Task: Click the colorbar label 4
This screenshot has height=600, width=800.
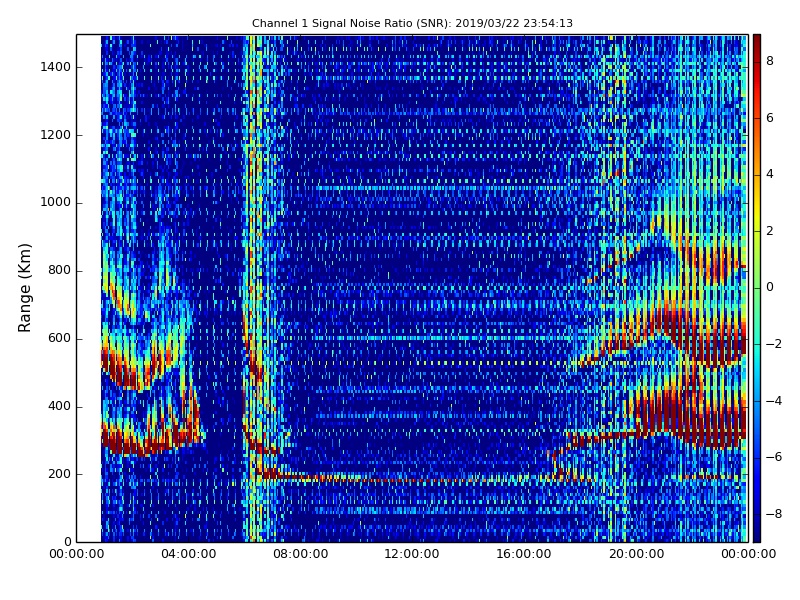Action: pos(770,174)
